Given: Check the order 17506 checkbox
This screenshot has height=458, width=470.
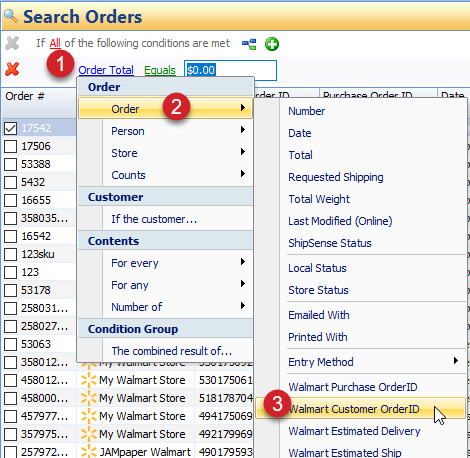Looking at the screenshot, I should tap(11, 146).
